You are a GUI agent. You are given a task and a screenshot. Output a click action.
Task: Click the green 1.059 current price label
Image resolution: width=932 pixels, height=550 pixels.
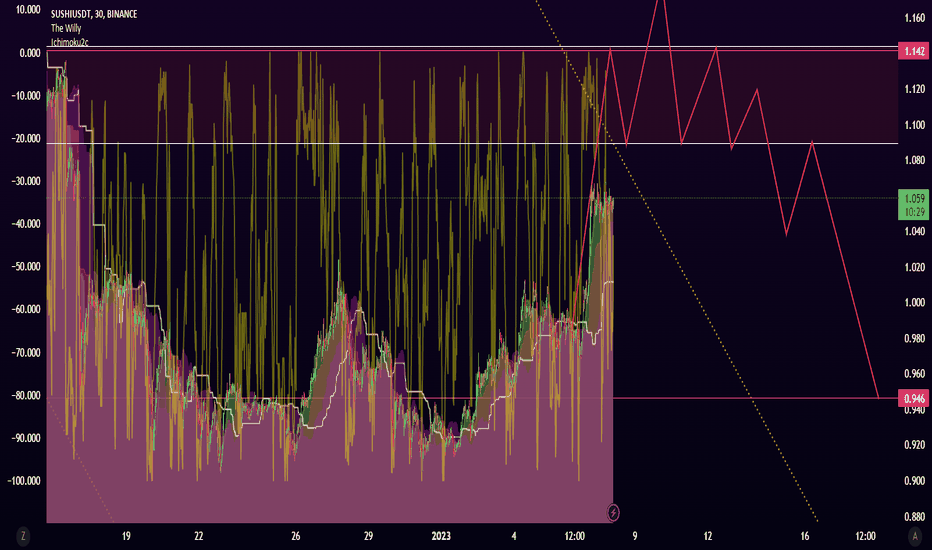click(914, 198)
